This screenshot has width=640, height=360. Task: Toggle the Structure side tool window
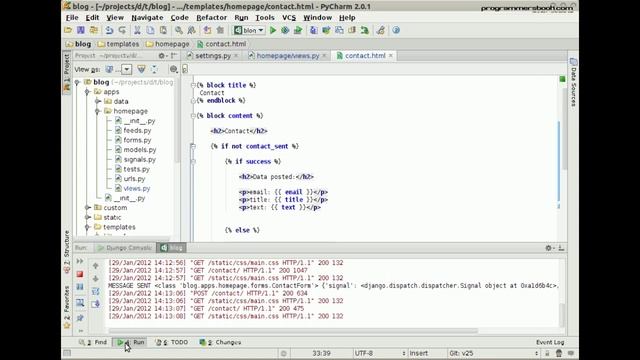67,252
